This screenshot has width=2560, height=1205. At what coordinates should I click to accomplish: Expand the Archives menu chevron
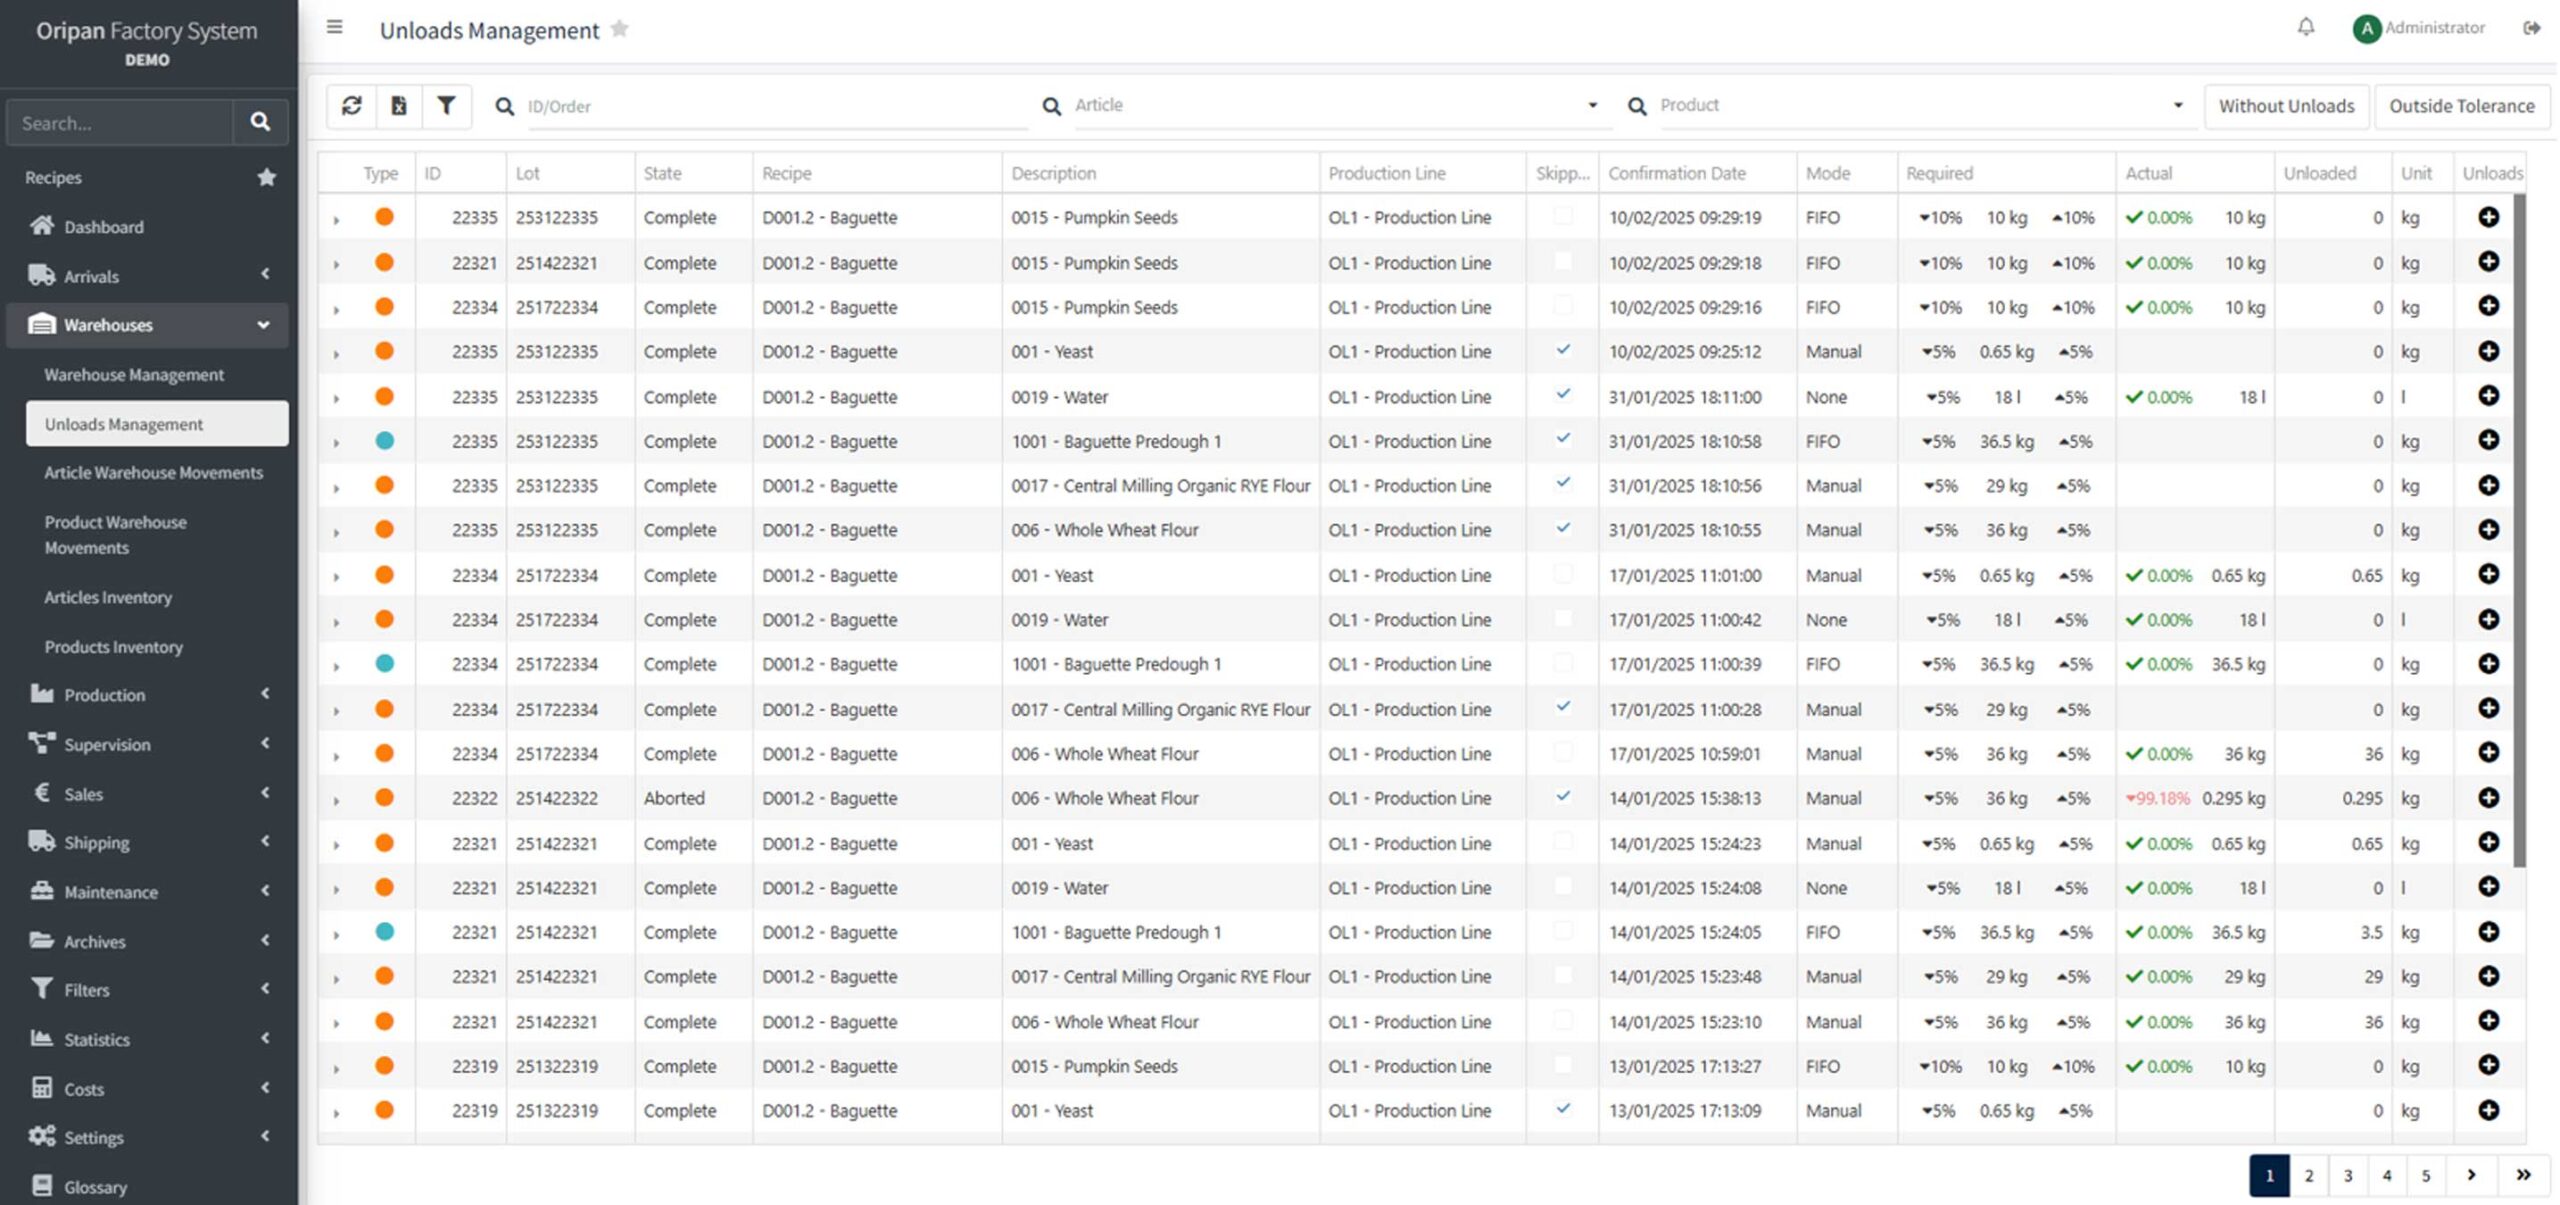(x=265, y=940)
